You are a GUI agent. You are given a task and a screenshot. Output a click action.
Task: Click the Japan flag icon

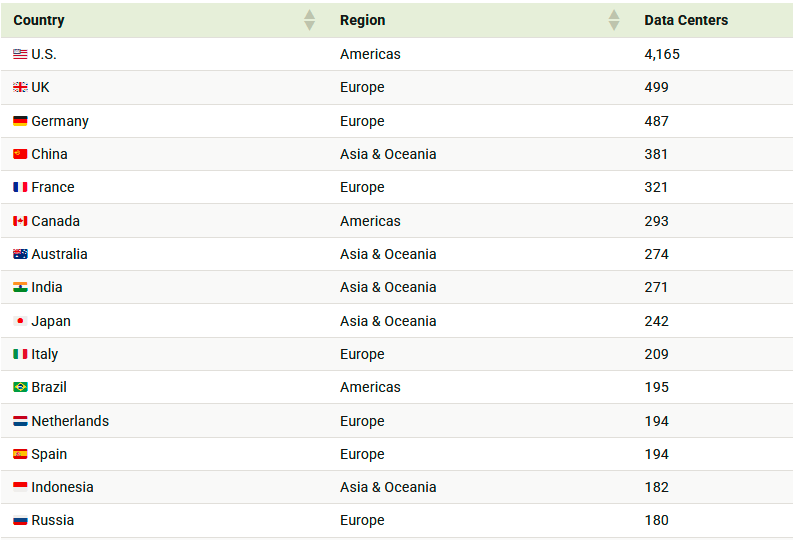click(20, 321)
